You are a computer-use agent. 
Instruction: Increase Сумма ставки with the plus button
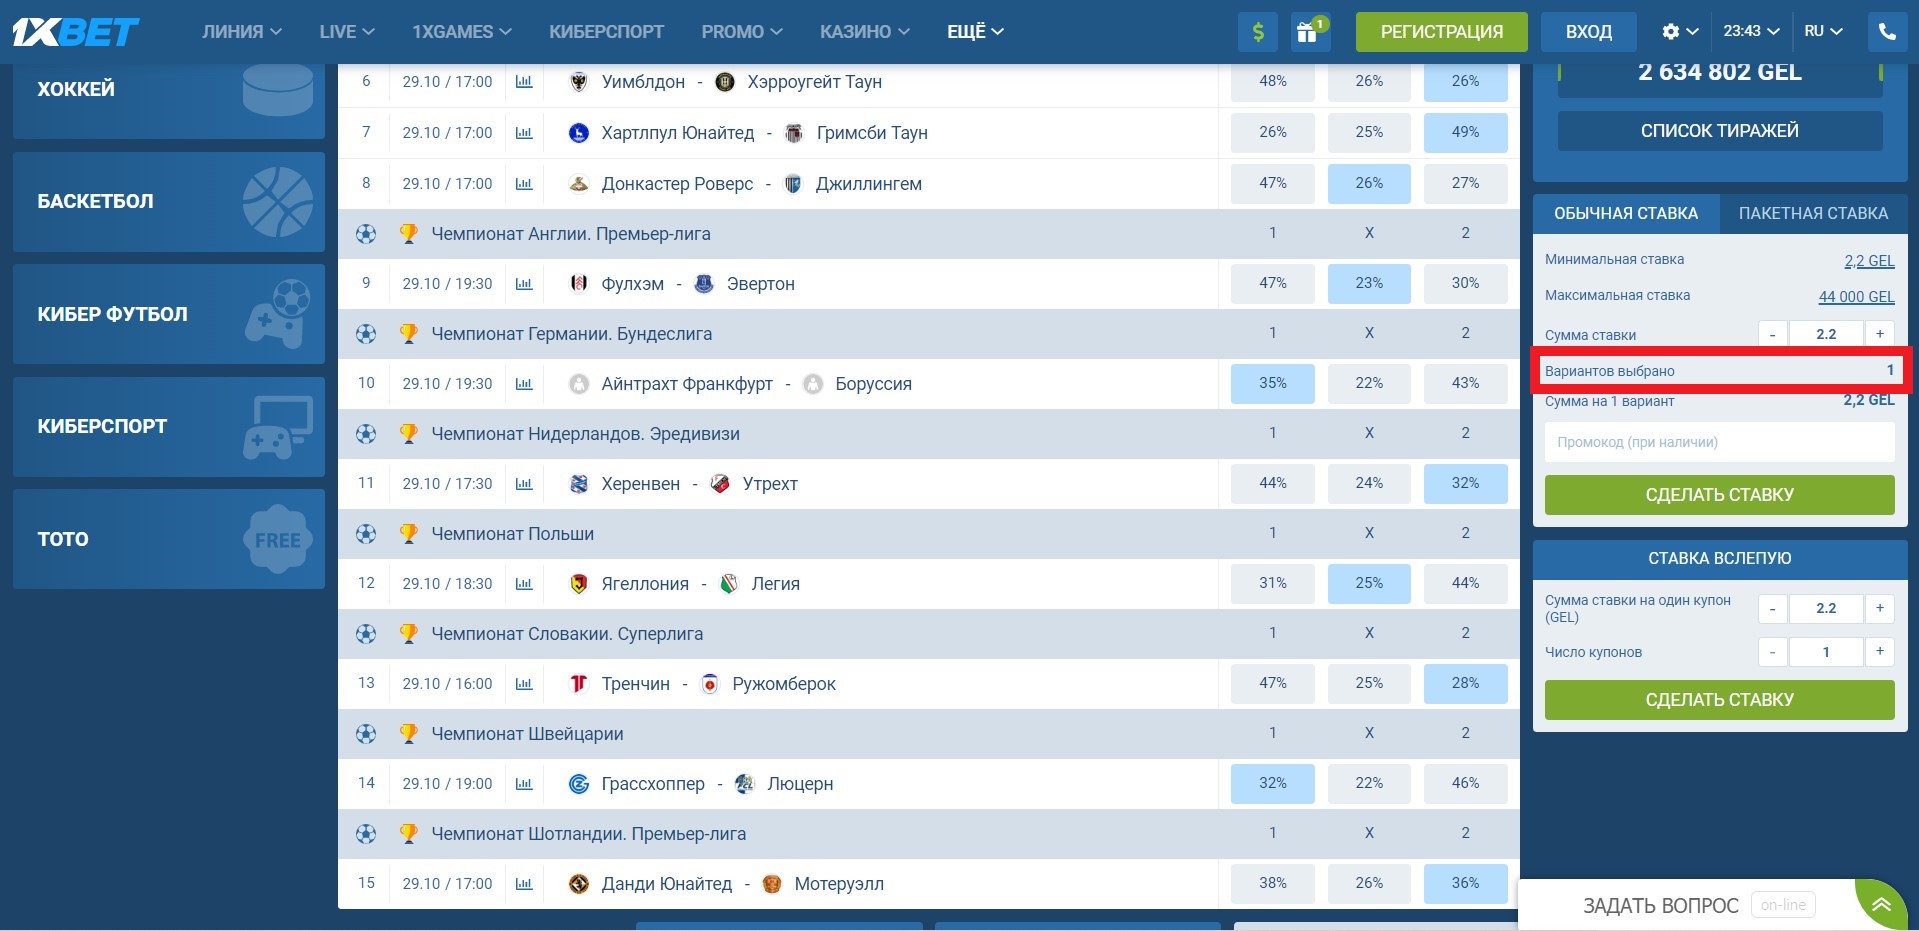coord(1880,334)
